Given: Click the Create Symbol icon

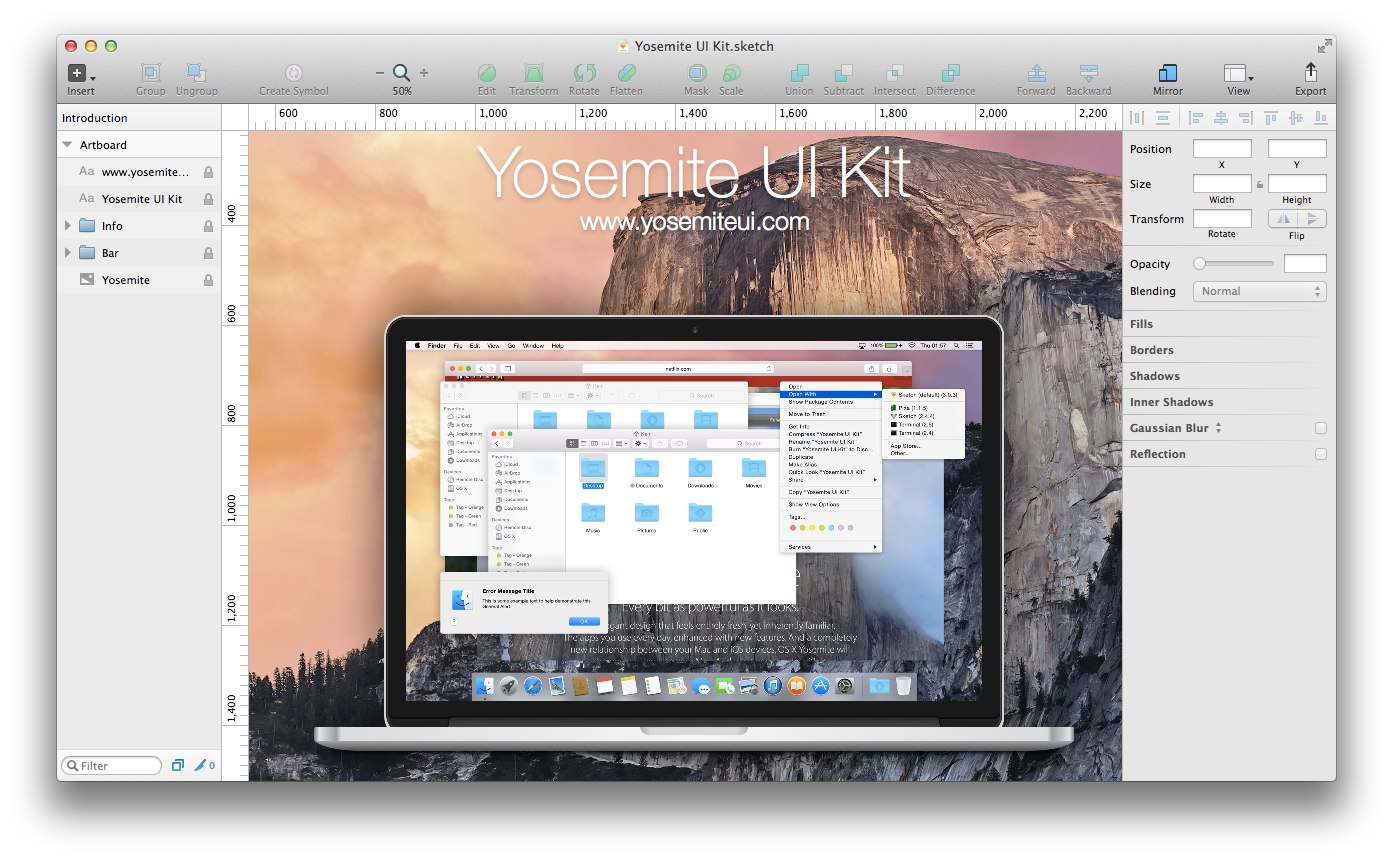Looking at the screenshot, I should 294,73.
